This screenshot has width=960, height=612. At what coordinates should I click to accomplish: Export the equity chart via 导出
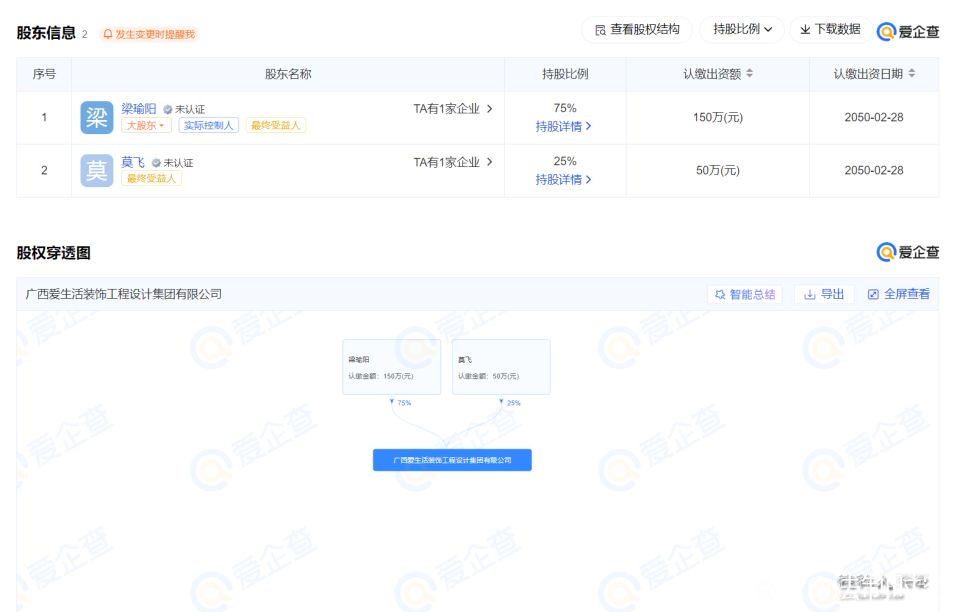pos(824,294)
